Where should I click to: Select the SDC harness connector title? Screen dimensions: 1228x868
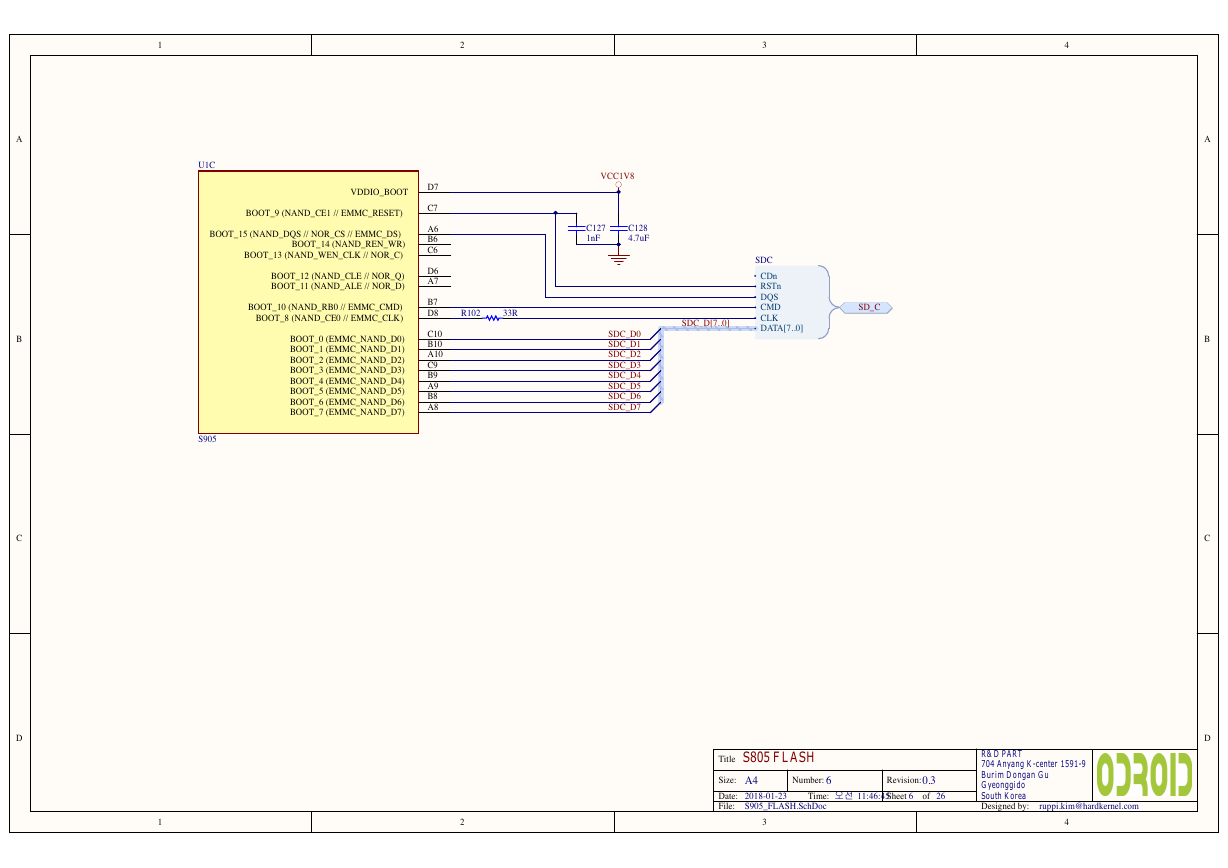(x=764, y=260)
